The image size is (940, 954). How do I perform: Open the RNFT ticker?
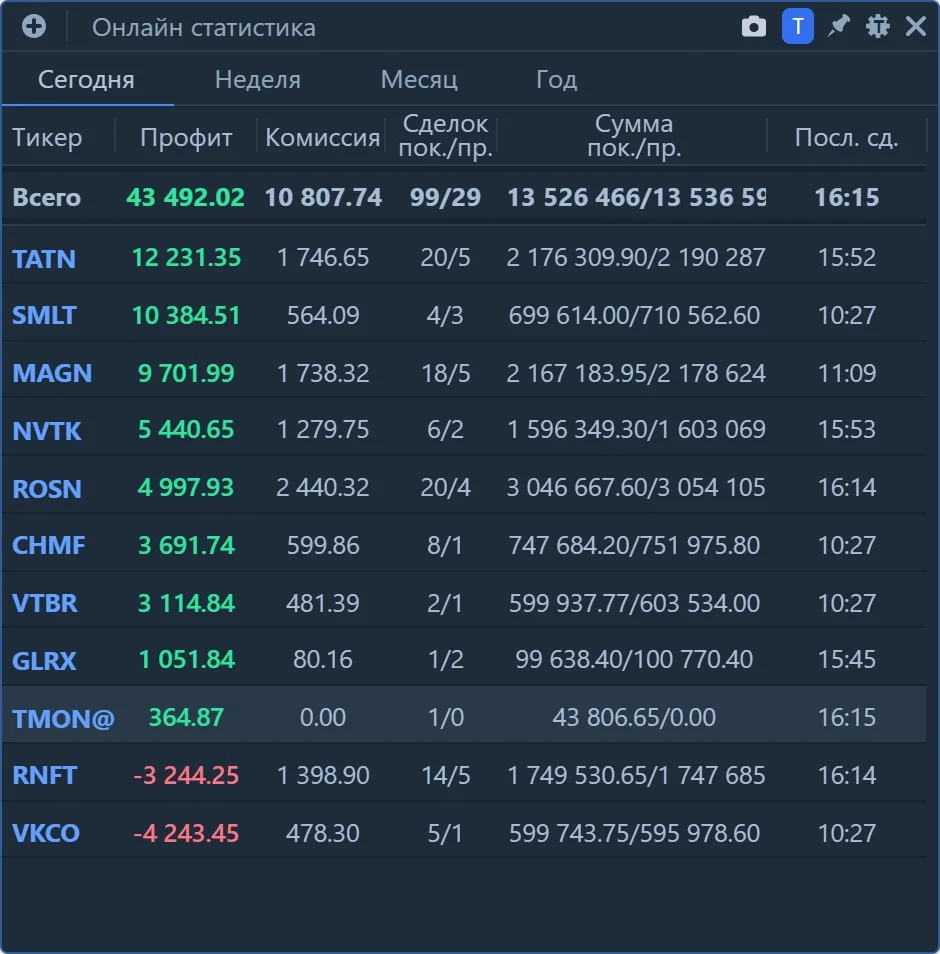pos(44,775)
